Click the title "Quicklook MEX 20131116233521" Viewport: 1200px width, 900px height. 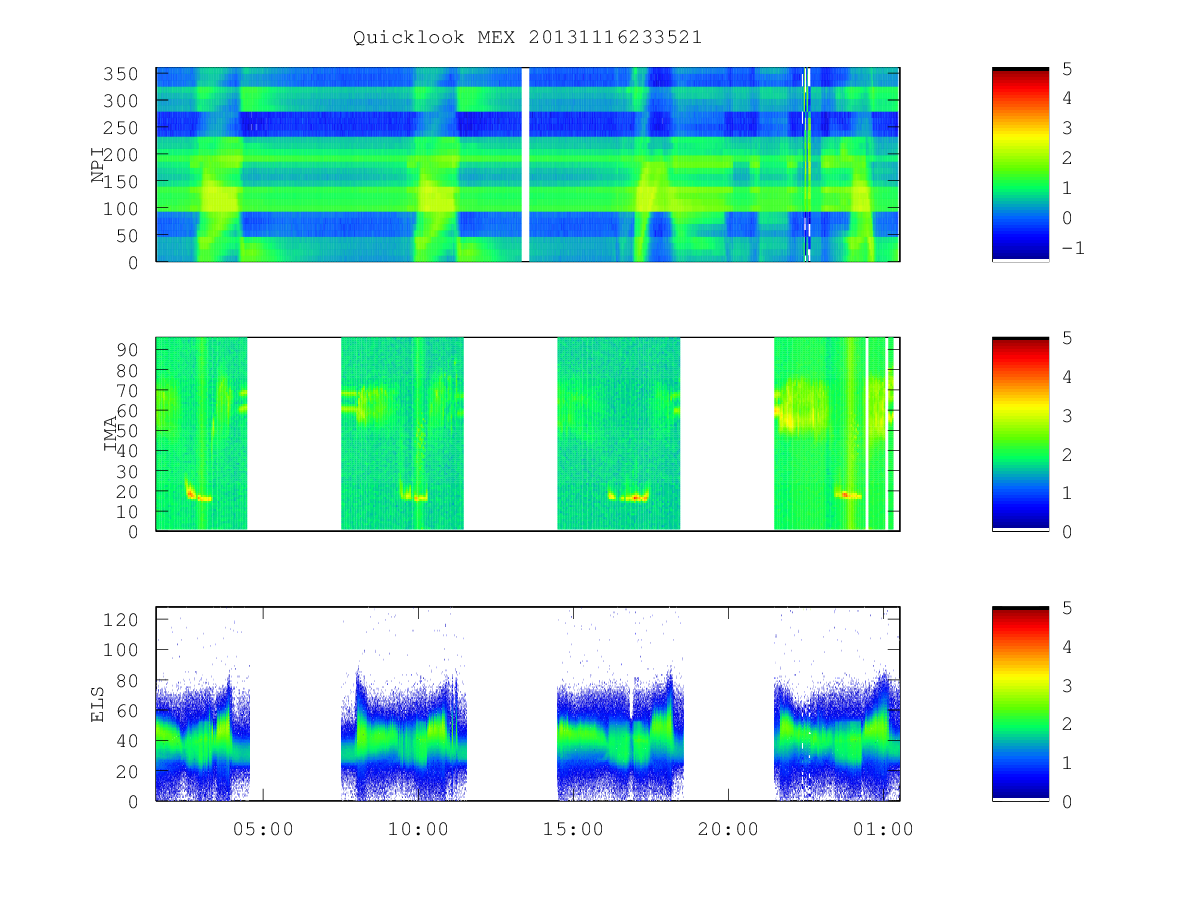point(527,37)
